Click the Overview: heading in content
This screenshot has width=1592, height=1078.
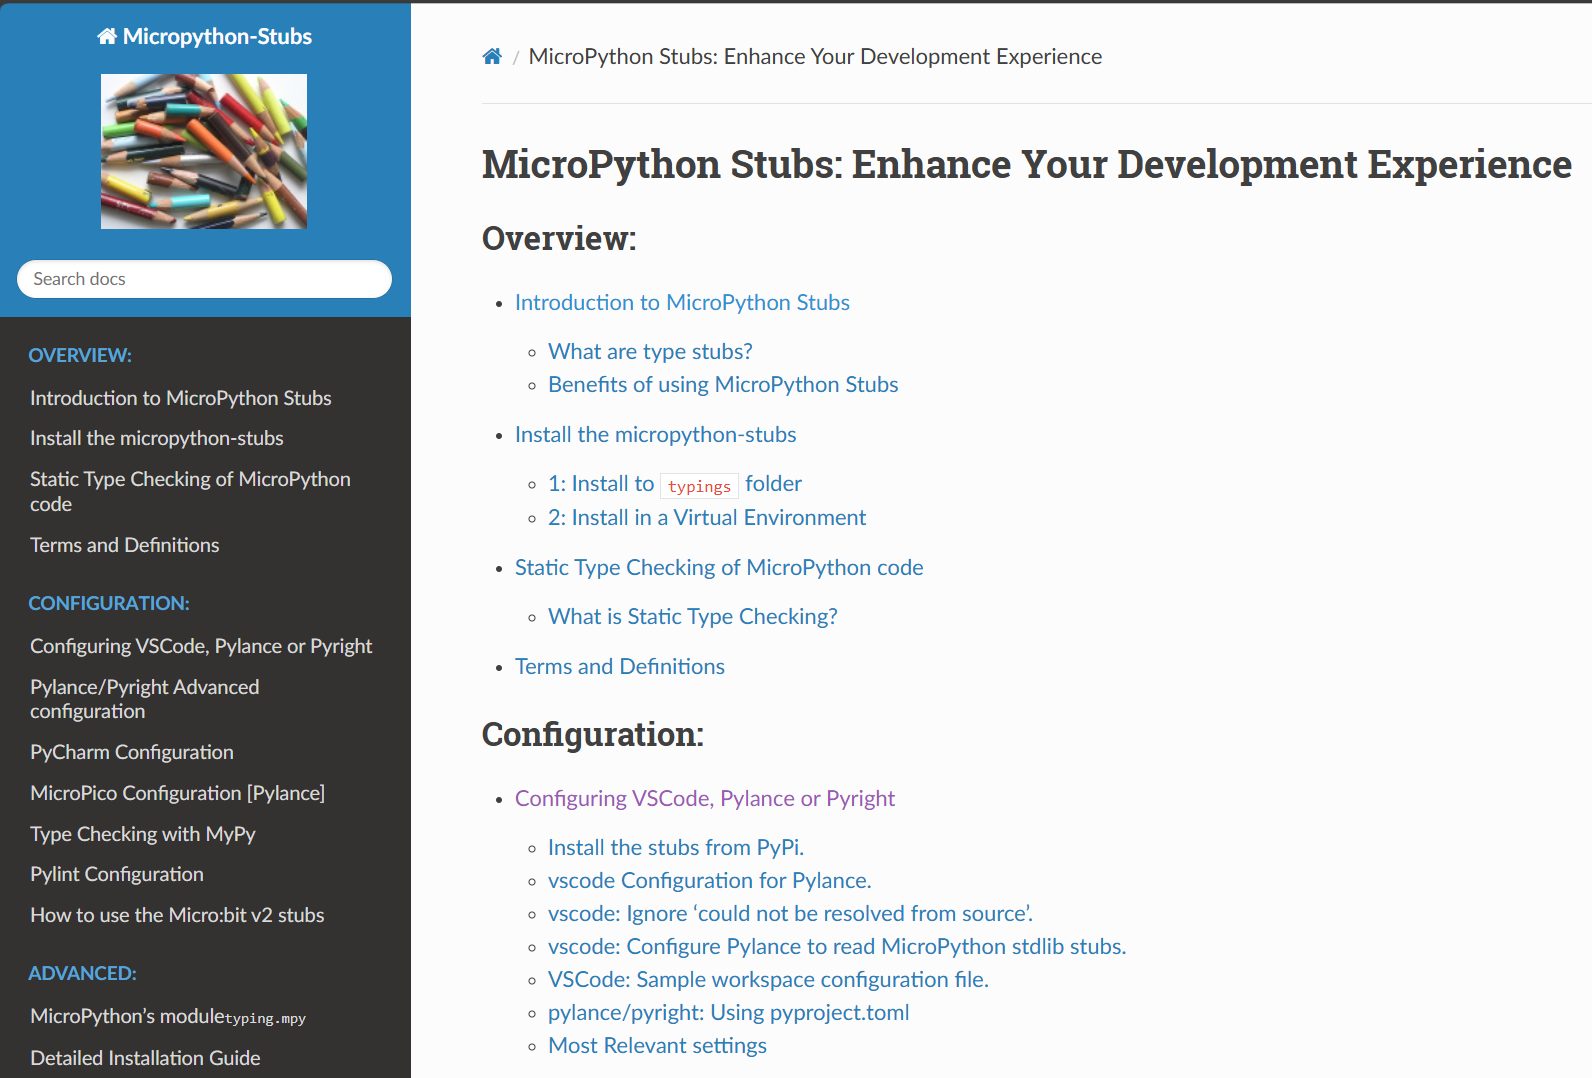click(559, 239)
